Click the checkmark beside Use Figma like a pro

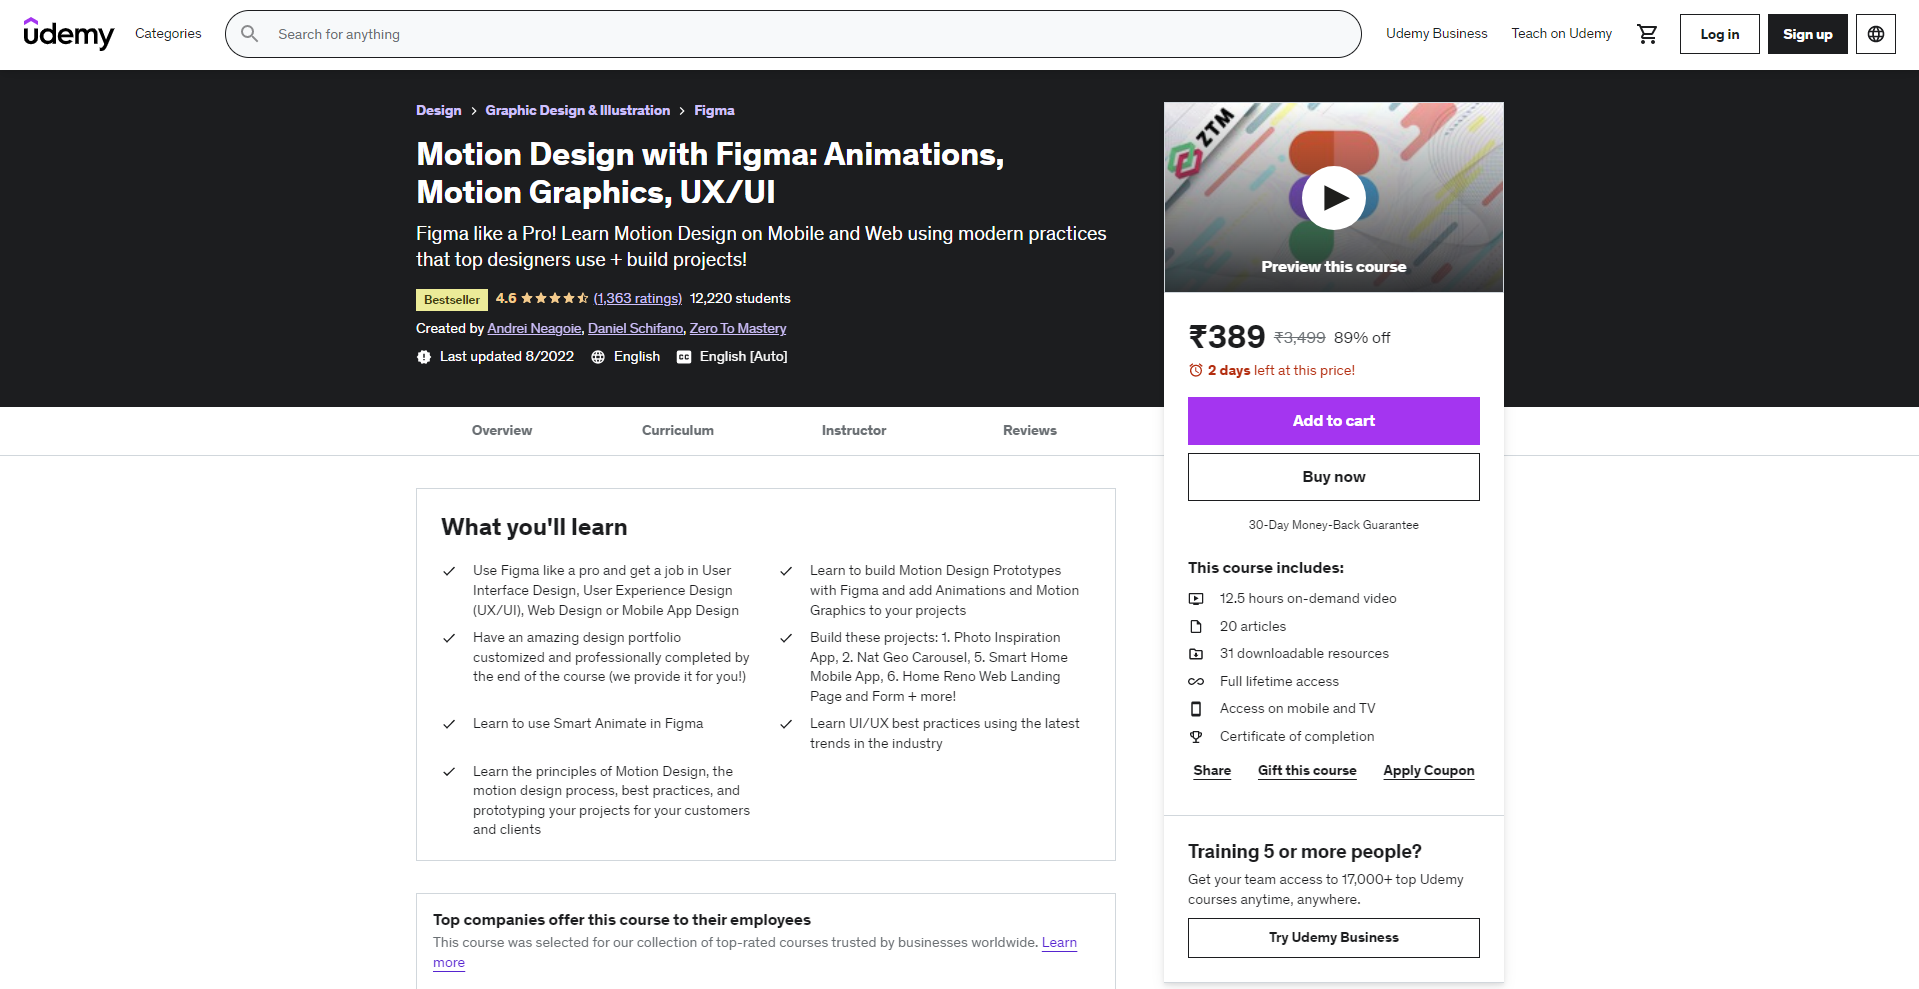tap(450, 571)
